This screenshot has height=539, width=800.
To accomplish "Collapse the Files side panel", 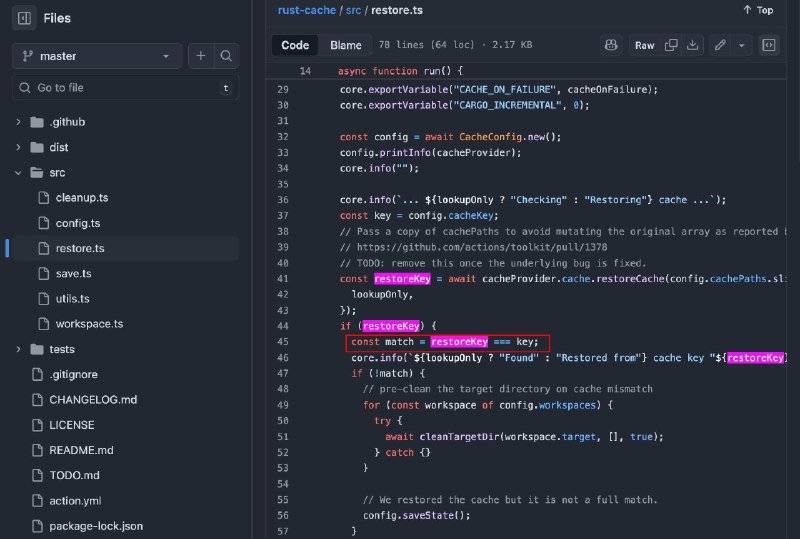I will (25, 18).
